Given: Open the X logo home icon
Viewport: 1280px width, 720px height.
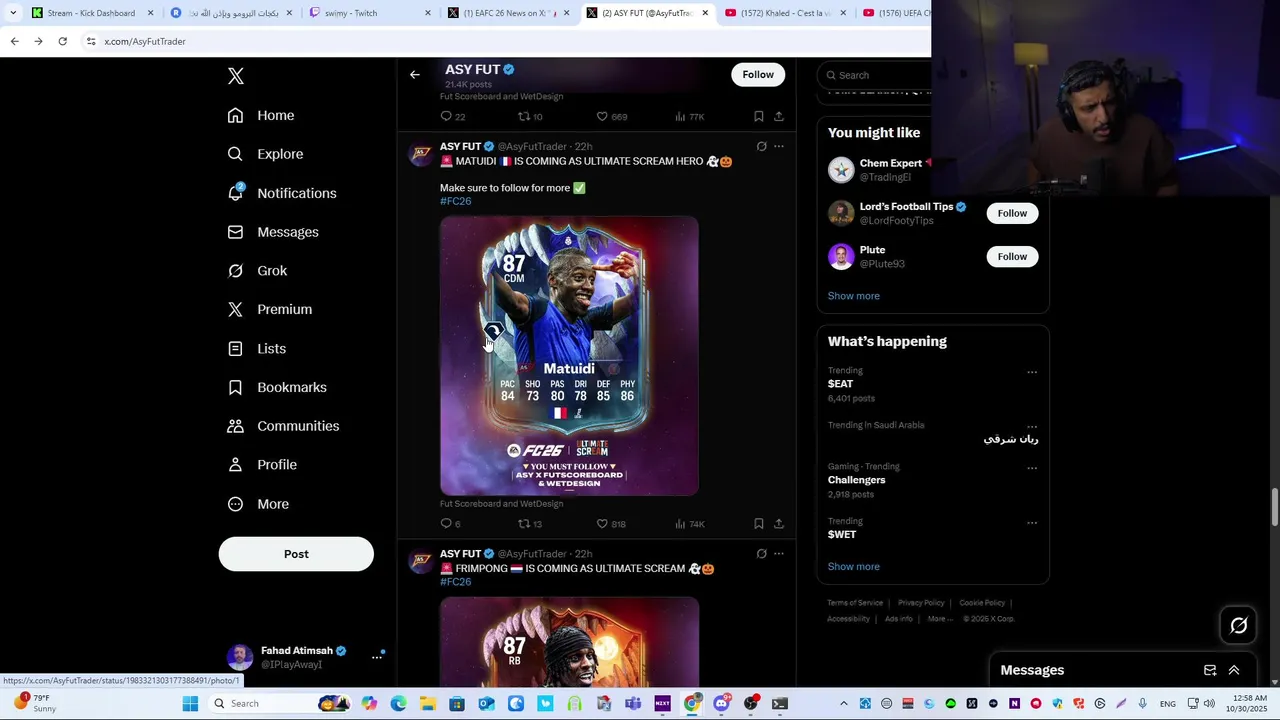Looking at the screenshot, I should coord(235,76).
